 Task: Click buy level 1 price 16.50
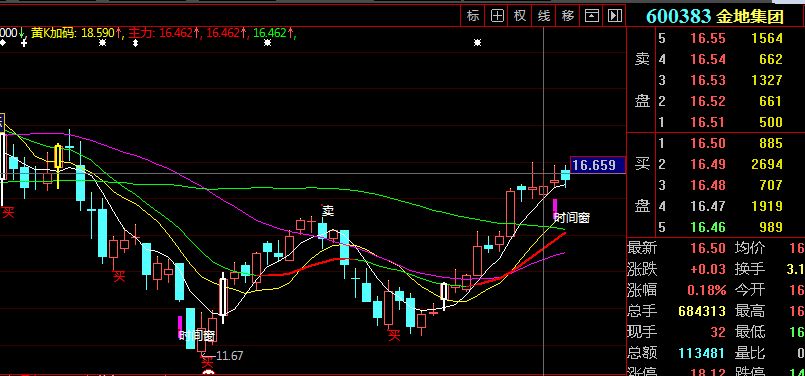coord(707,143)
